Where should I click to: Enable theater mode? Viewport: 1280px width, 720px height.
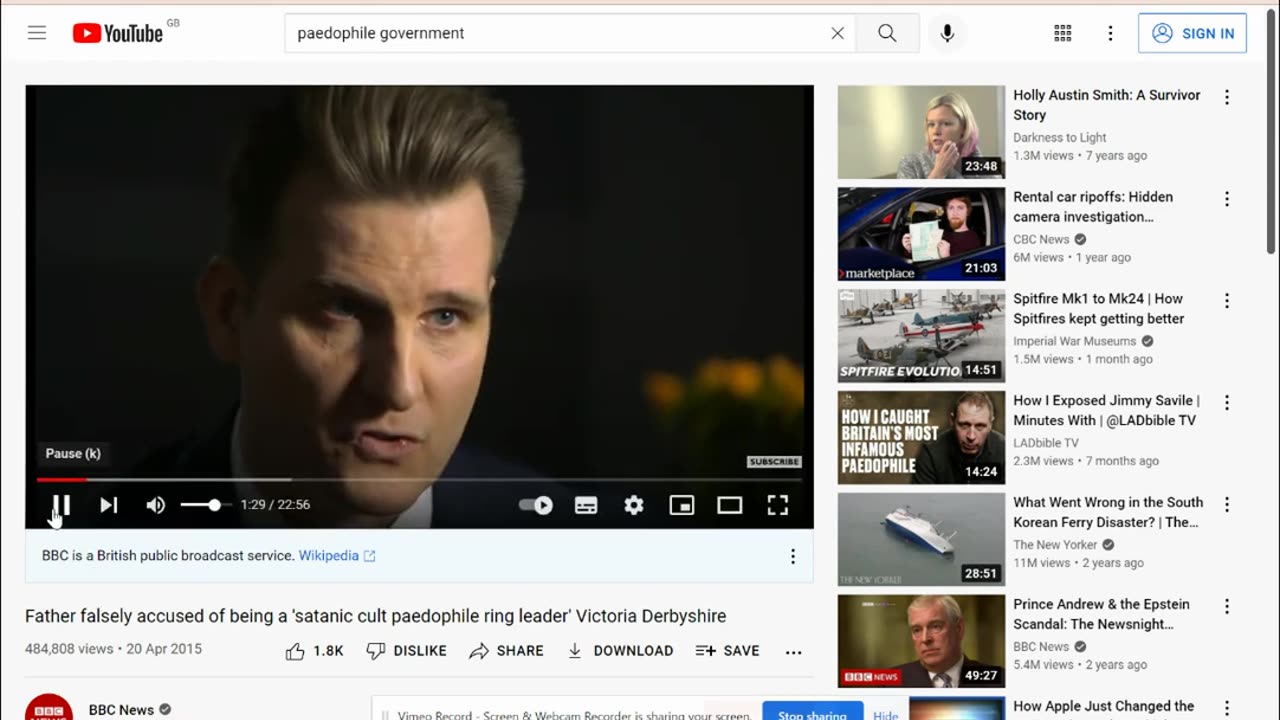pos(730,505)
